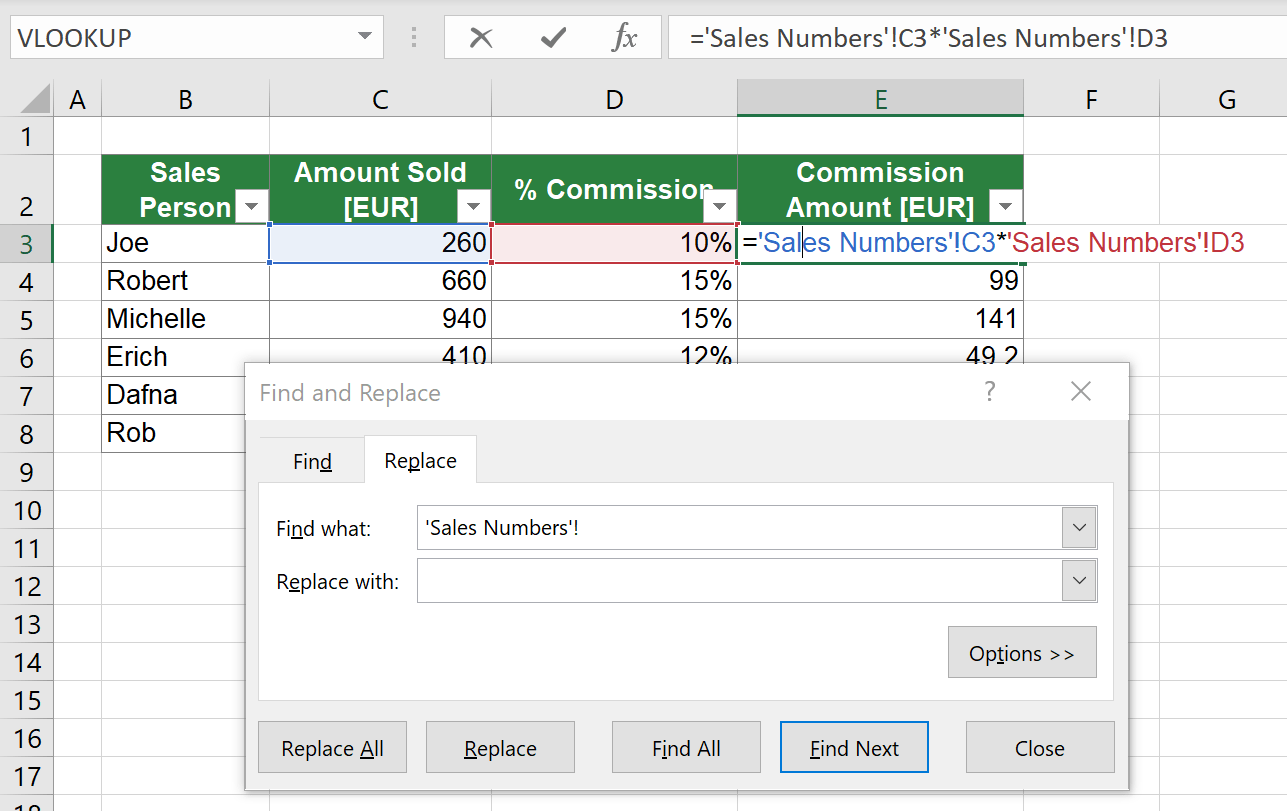The width and height of the screenshot is (1287, 811).
Task: Close the Find and Replace dialog
Action: (x=1040, y=746)
